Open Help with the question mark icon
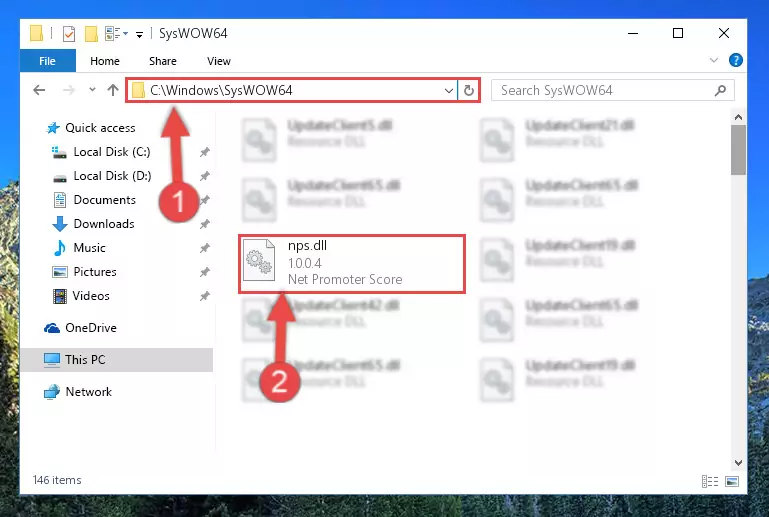Viewport: 769px width, 517px height. [x=735, y=60]
